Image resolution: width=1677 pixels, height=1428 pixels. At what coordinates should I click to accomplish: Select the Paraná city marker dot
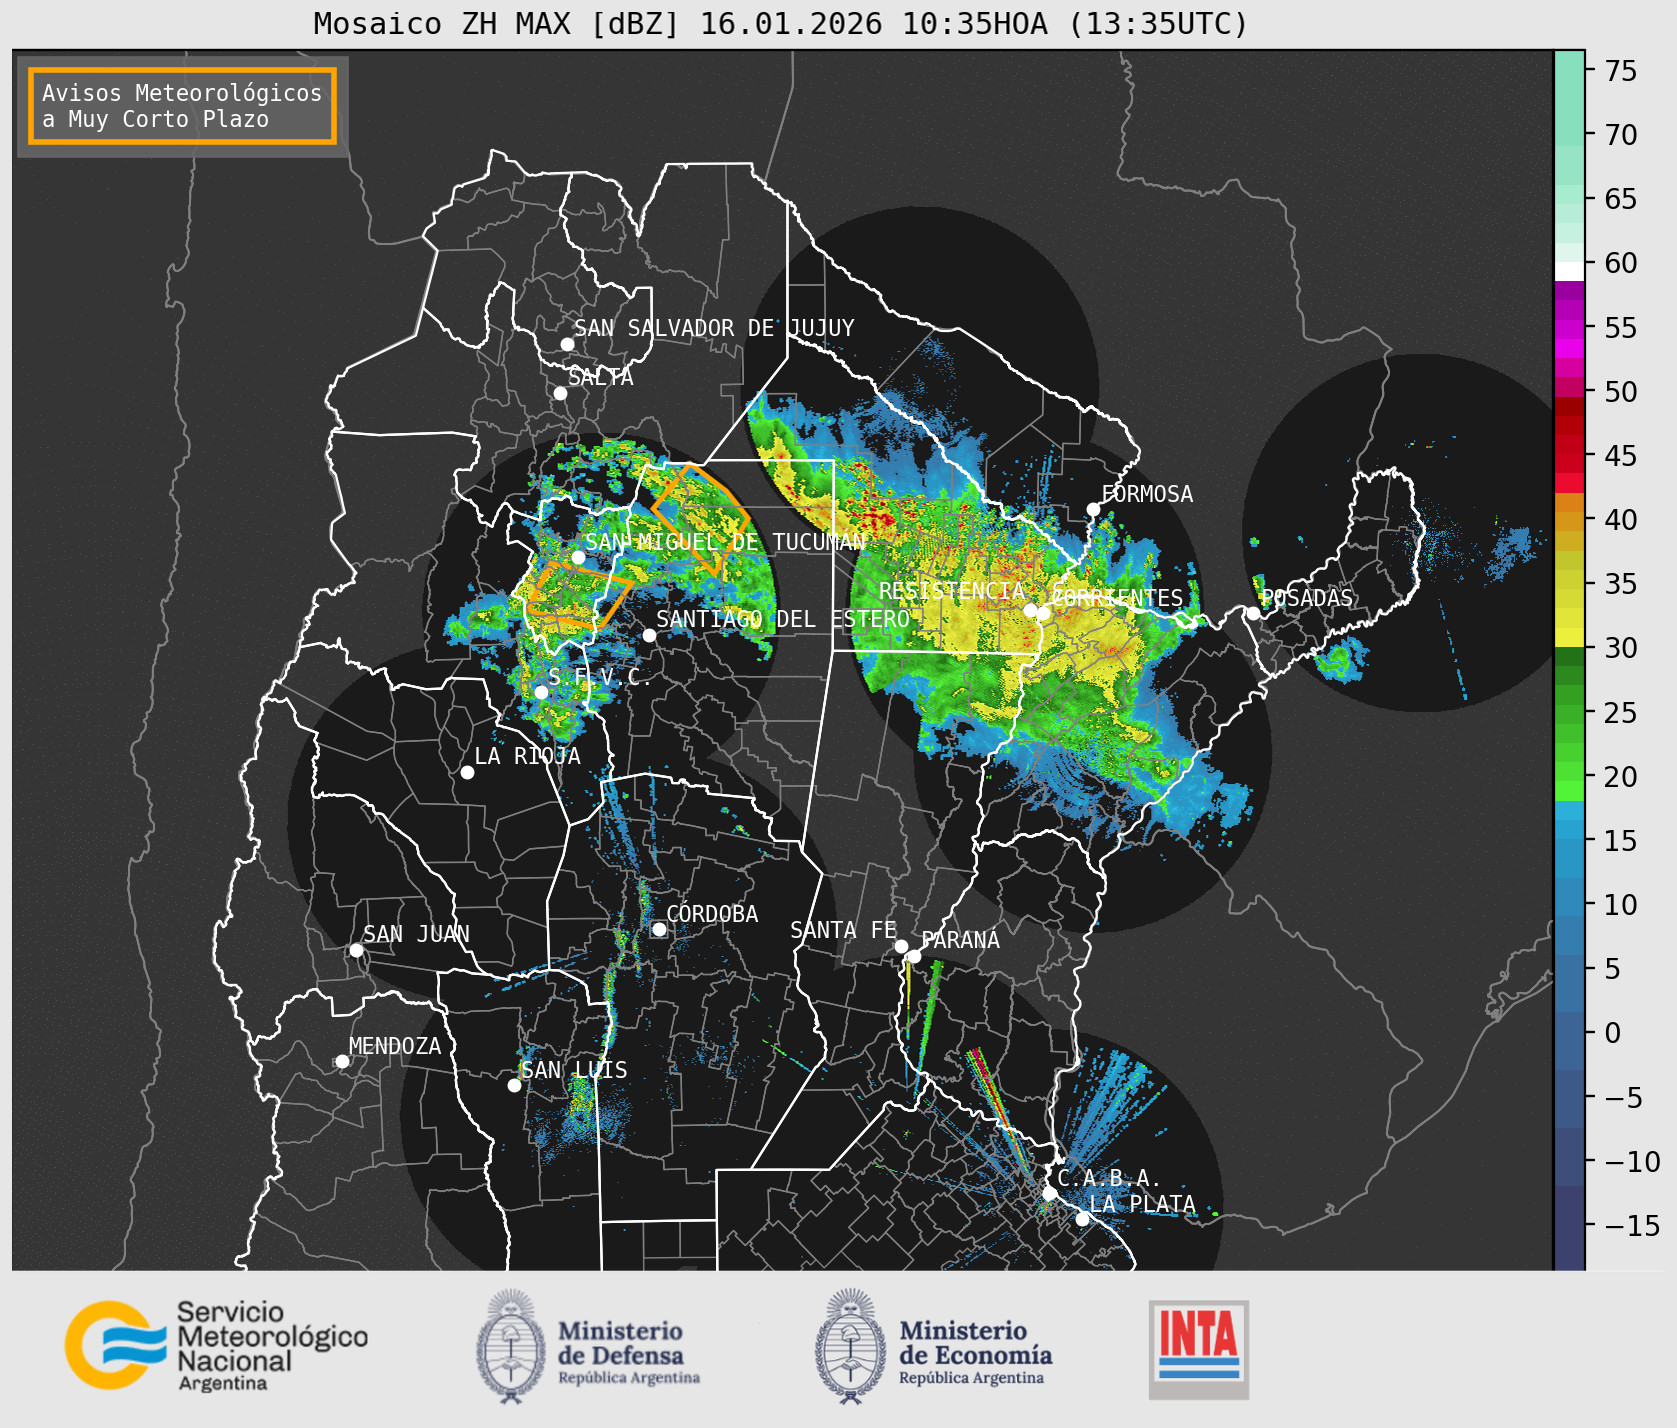tap(914, 956)
